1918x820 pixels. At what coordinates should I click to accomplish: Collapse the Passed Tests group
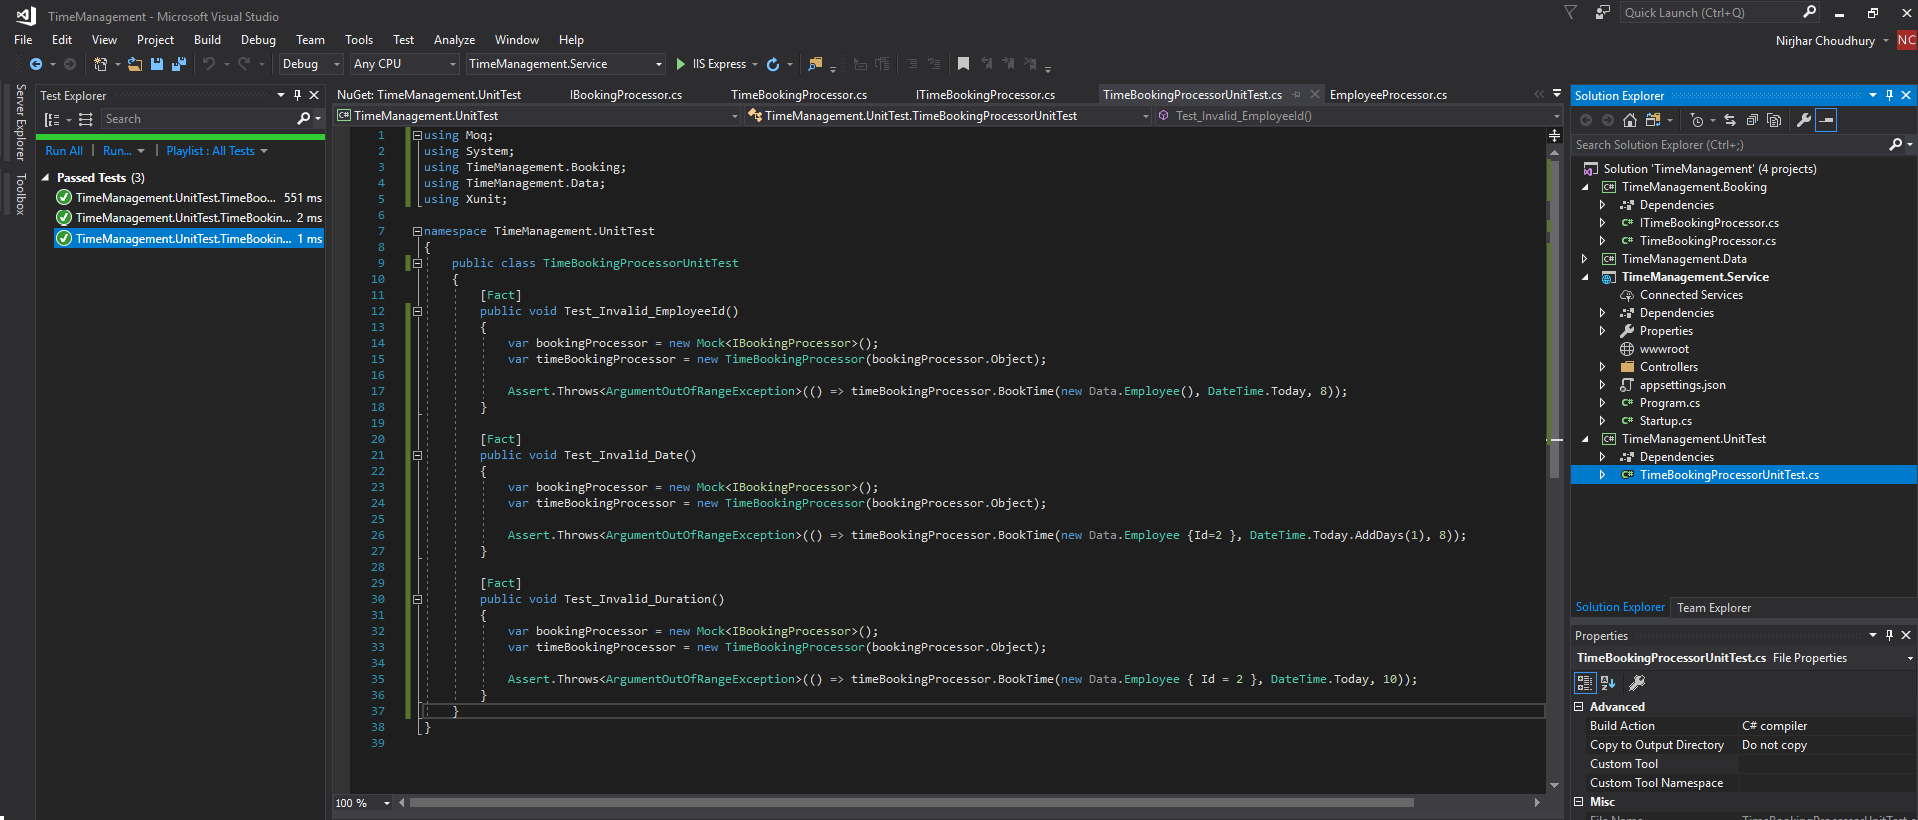click(45, 178)
